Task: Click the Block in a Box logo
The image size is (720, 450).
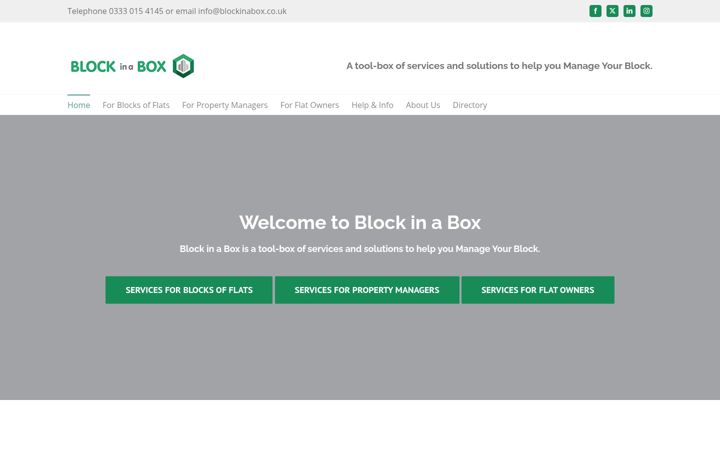Action: [x=133, y=66]
